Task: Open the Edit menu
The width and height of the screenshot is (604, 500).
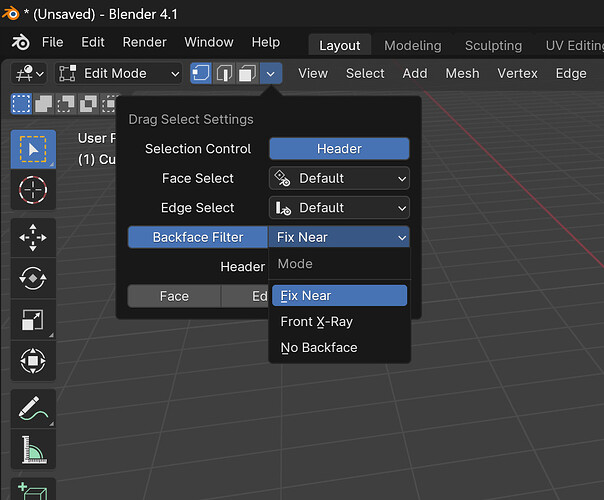Action: tap(93, 42)
